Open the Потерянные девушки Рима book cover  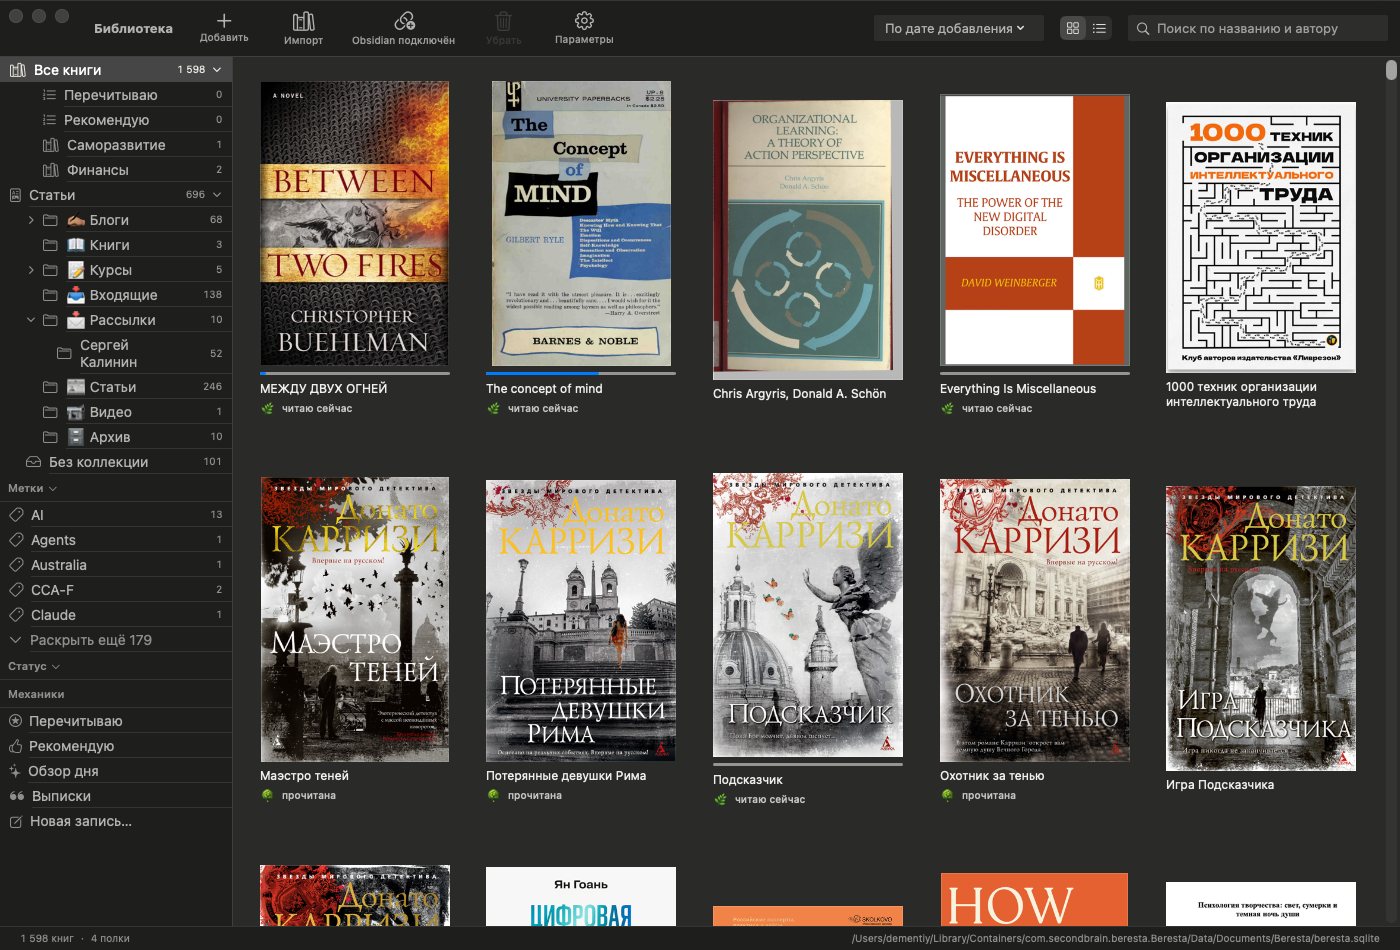point(581,620)
